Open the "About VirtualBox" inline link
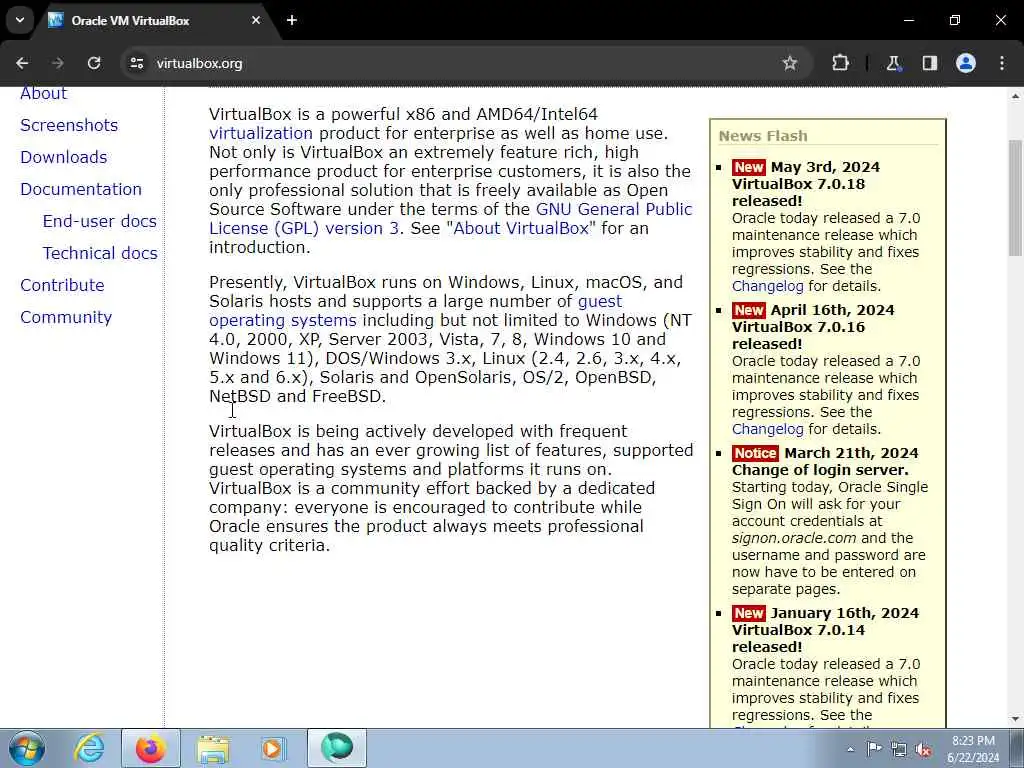 (521, 228)
